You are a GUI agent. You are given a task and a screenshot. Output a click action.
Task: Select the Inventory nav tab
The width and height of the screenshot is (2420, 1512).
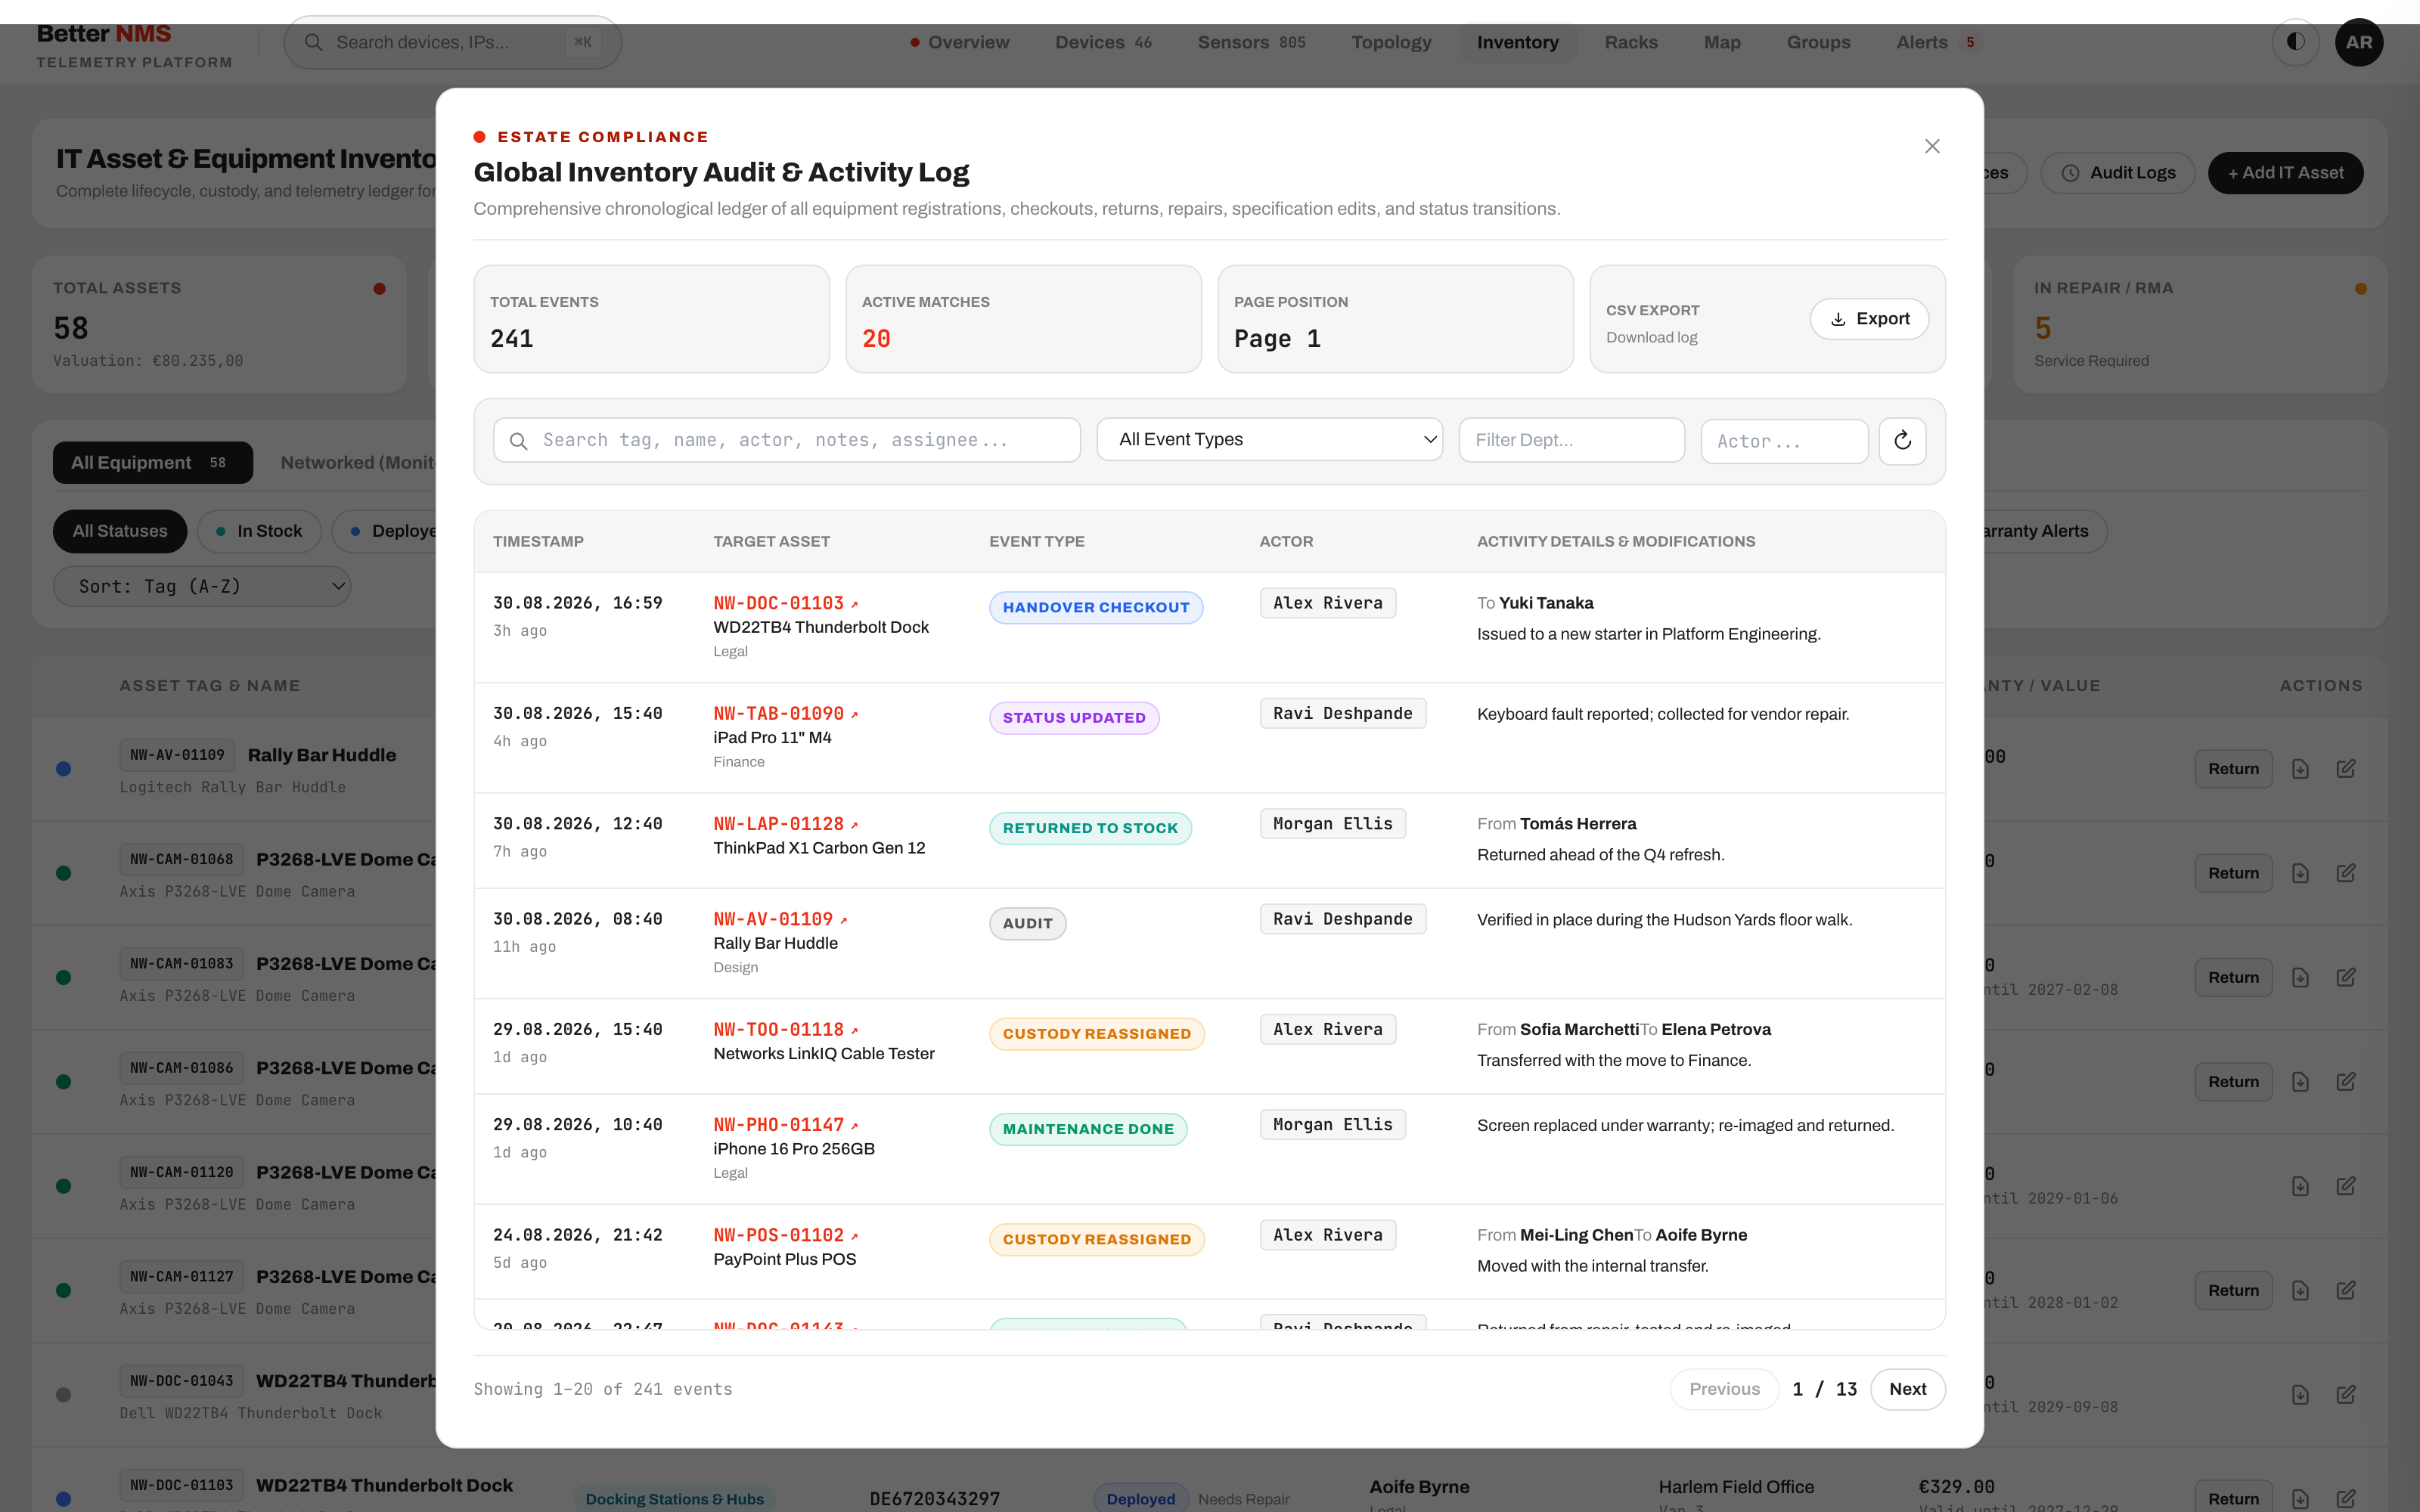(1517, 42)
